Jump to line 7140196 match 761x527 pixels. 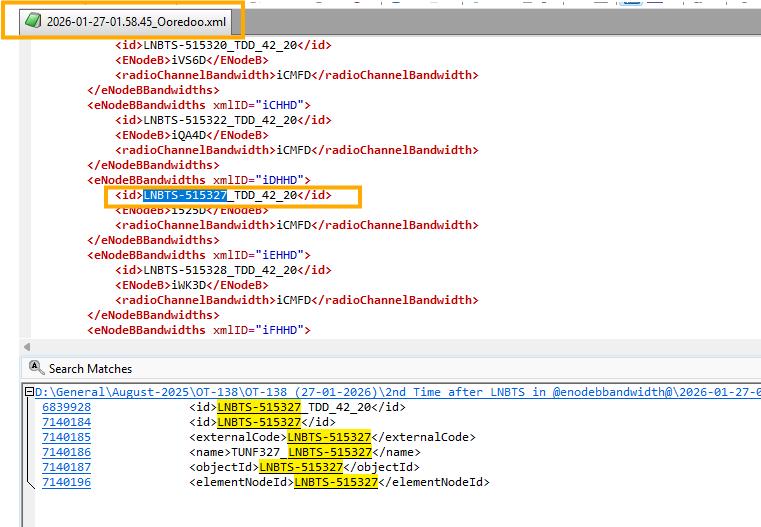coord(64,482)
